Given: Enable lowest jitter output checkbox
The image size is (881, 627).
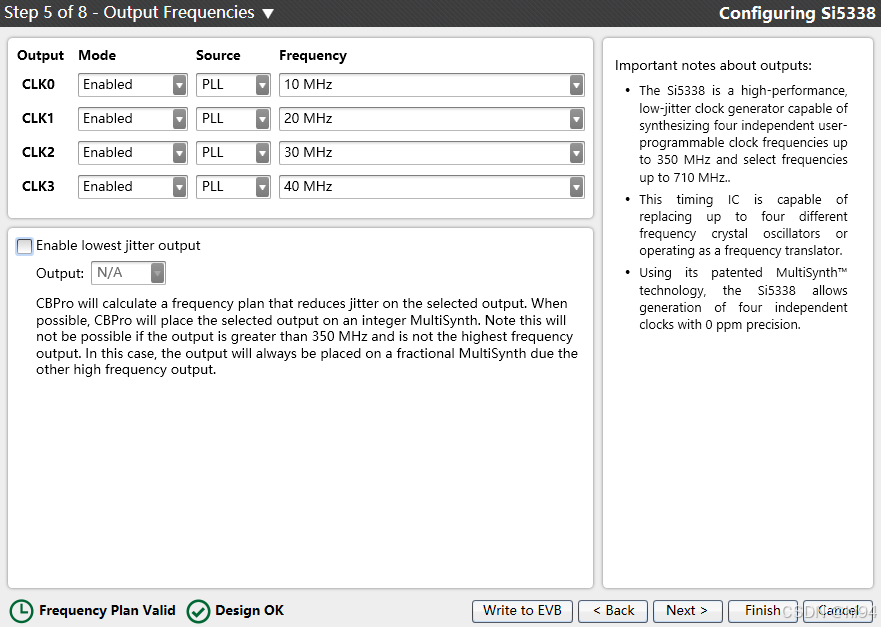Looking at the screenshot, I should 24,246.
